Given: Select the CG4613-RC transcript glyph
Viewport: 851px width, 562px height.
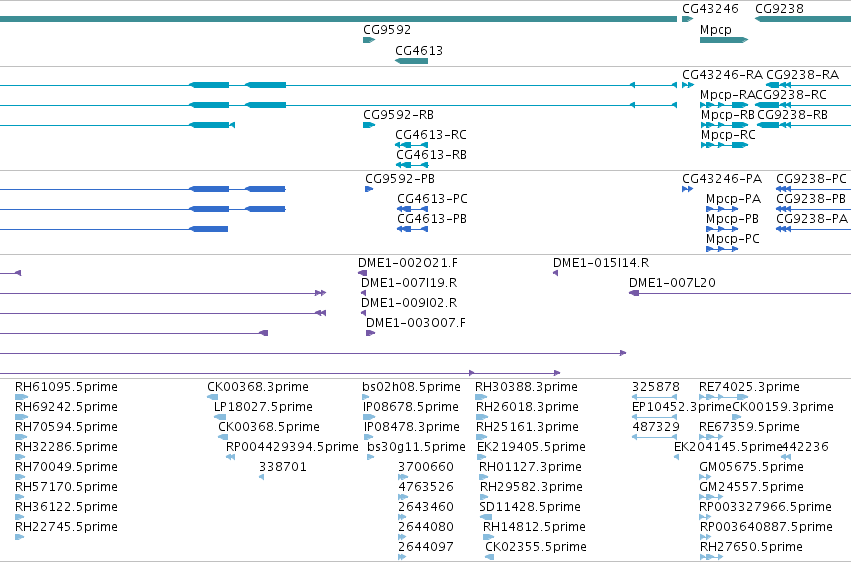Looking at the screenshot, I should click(x=411, y=145).
